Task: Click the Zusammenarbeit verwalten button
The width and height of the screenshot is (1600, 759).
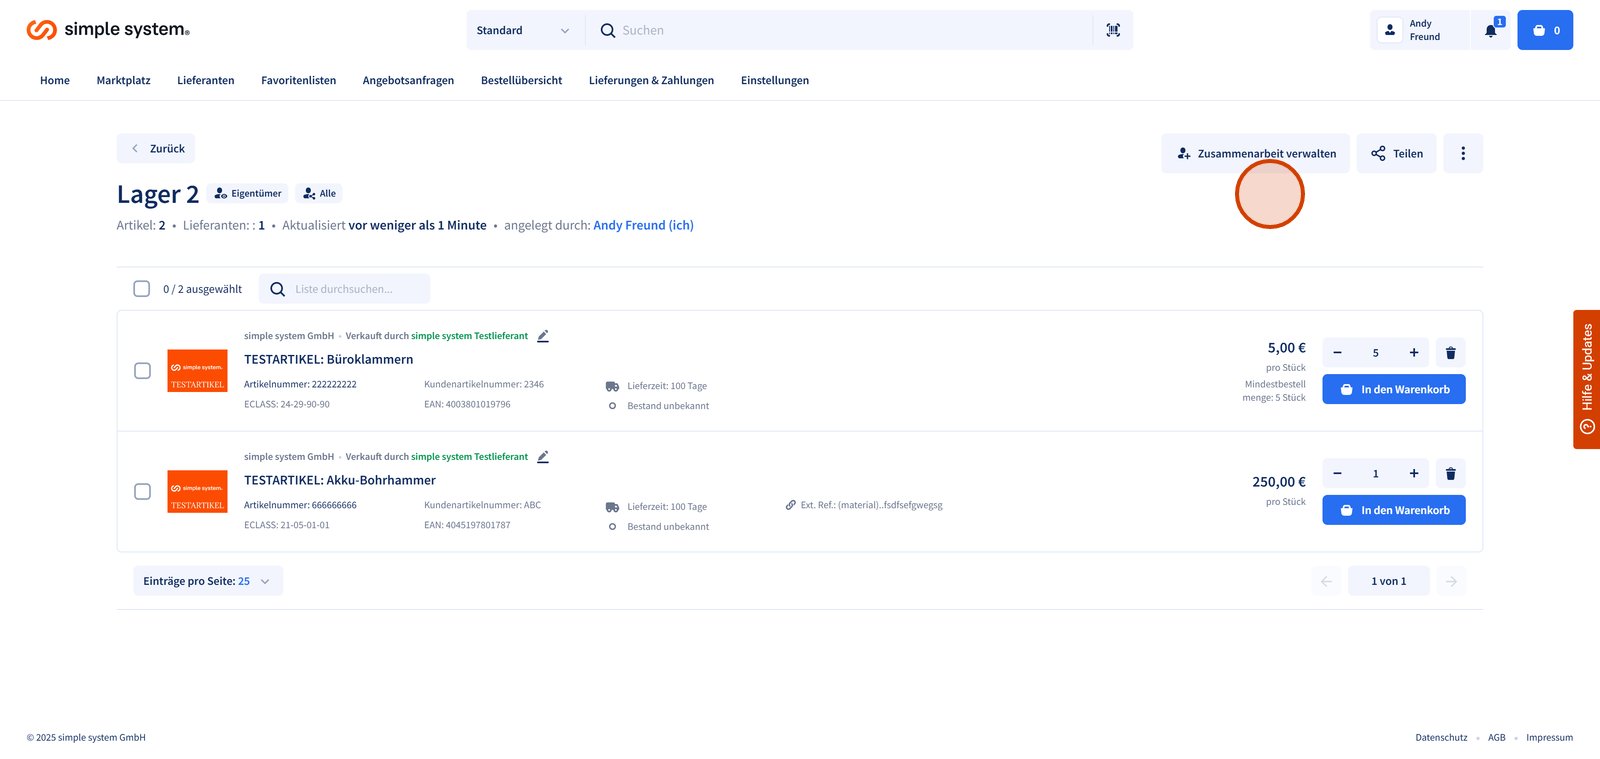Action: coord(1255,153)
